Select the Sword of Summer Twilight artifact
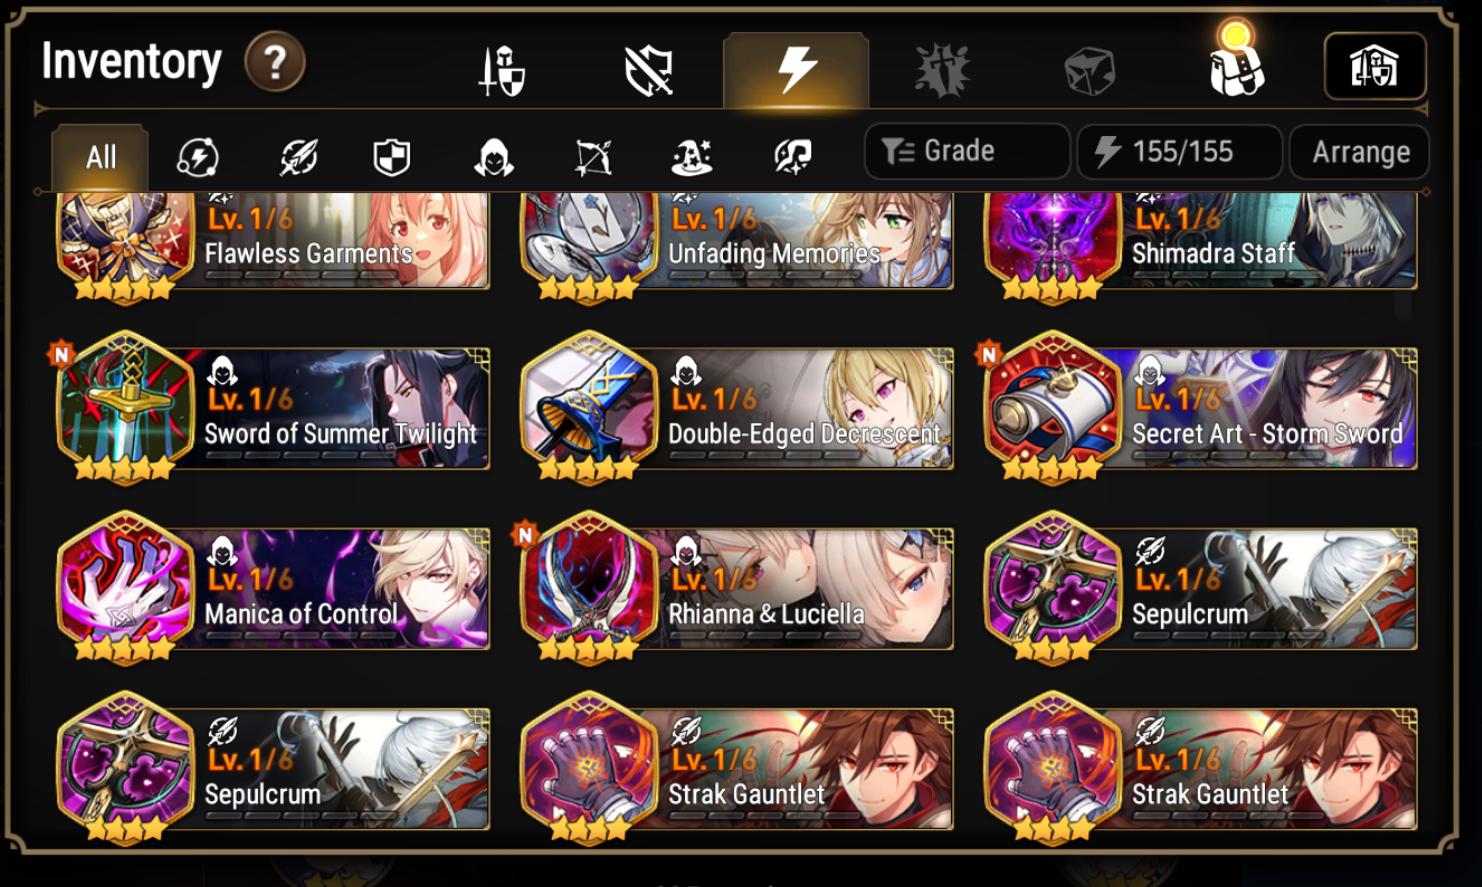This screenshot has height=887, width=1482. pyautogui.click(x=273, y=409)
